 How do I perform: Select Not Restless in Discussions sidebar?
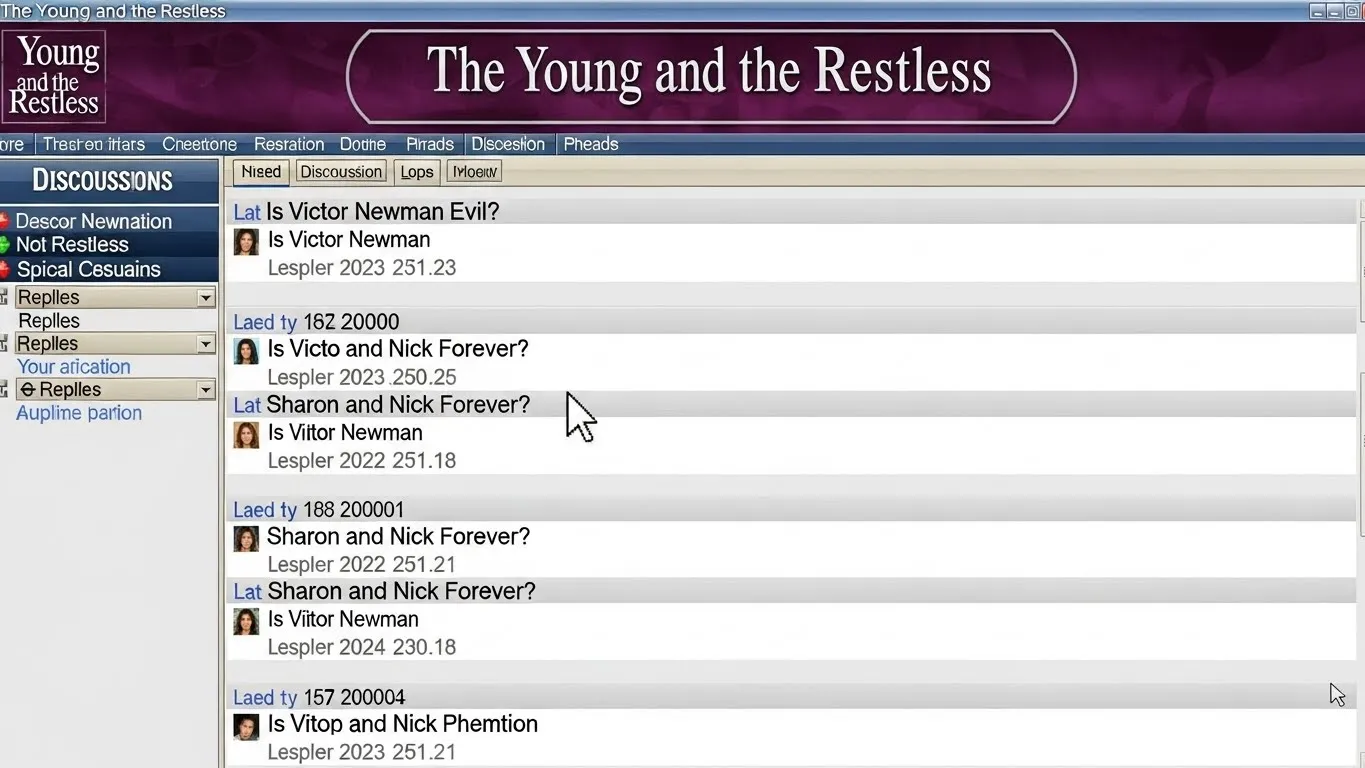pos(72,245)
